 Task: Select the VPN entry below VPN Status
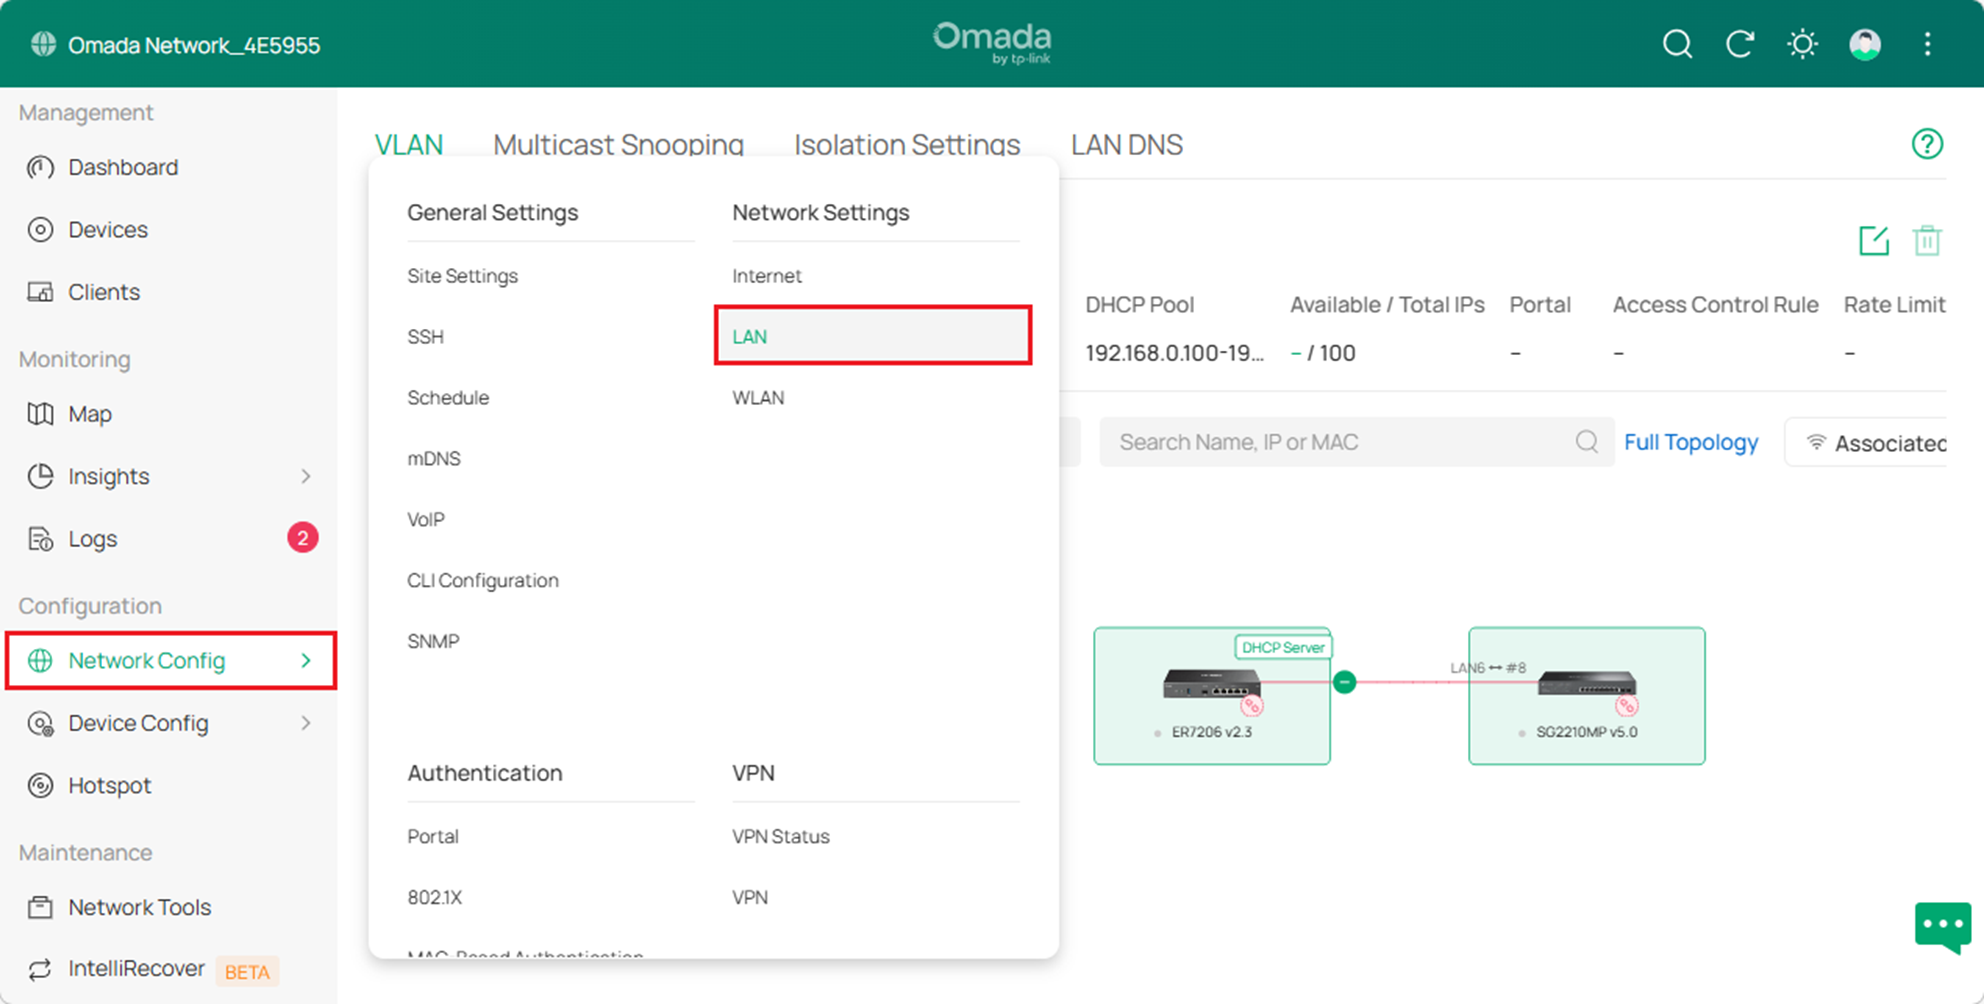pyautogui.click(x=750, y=897)
